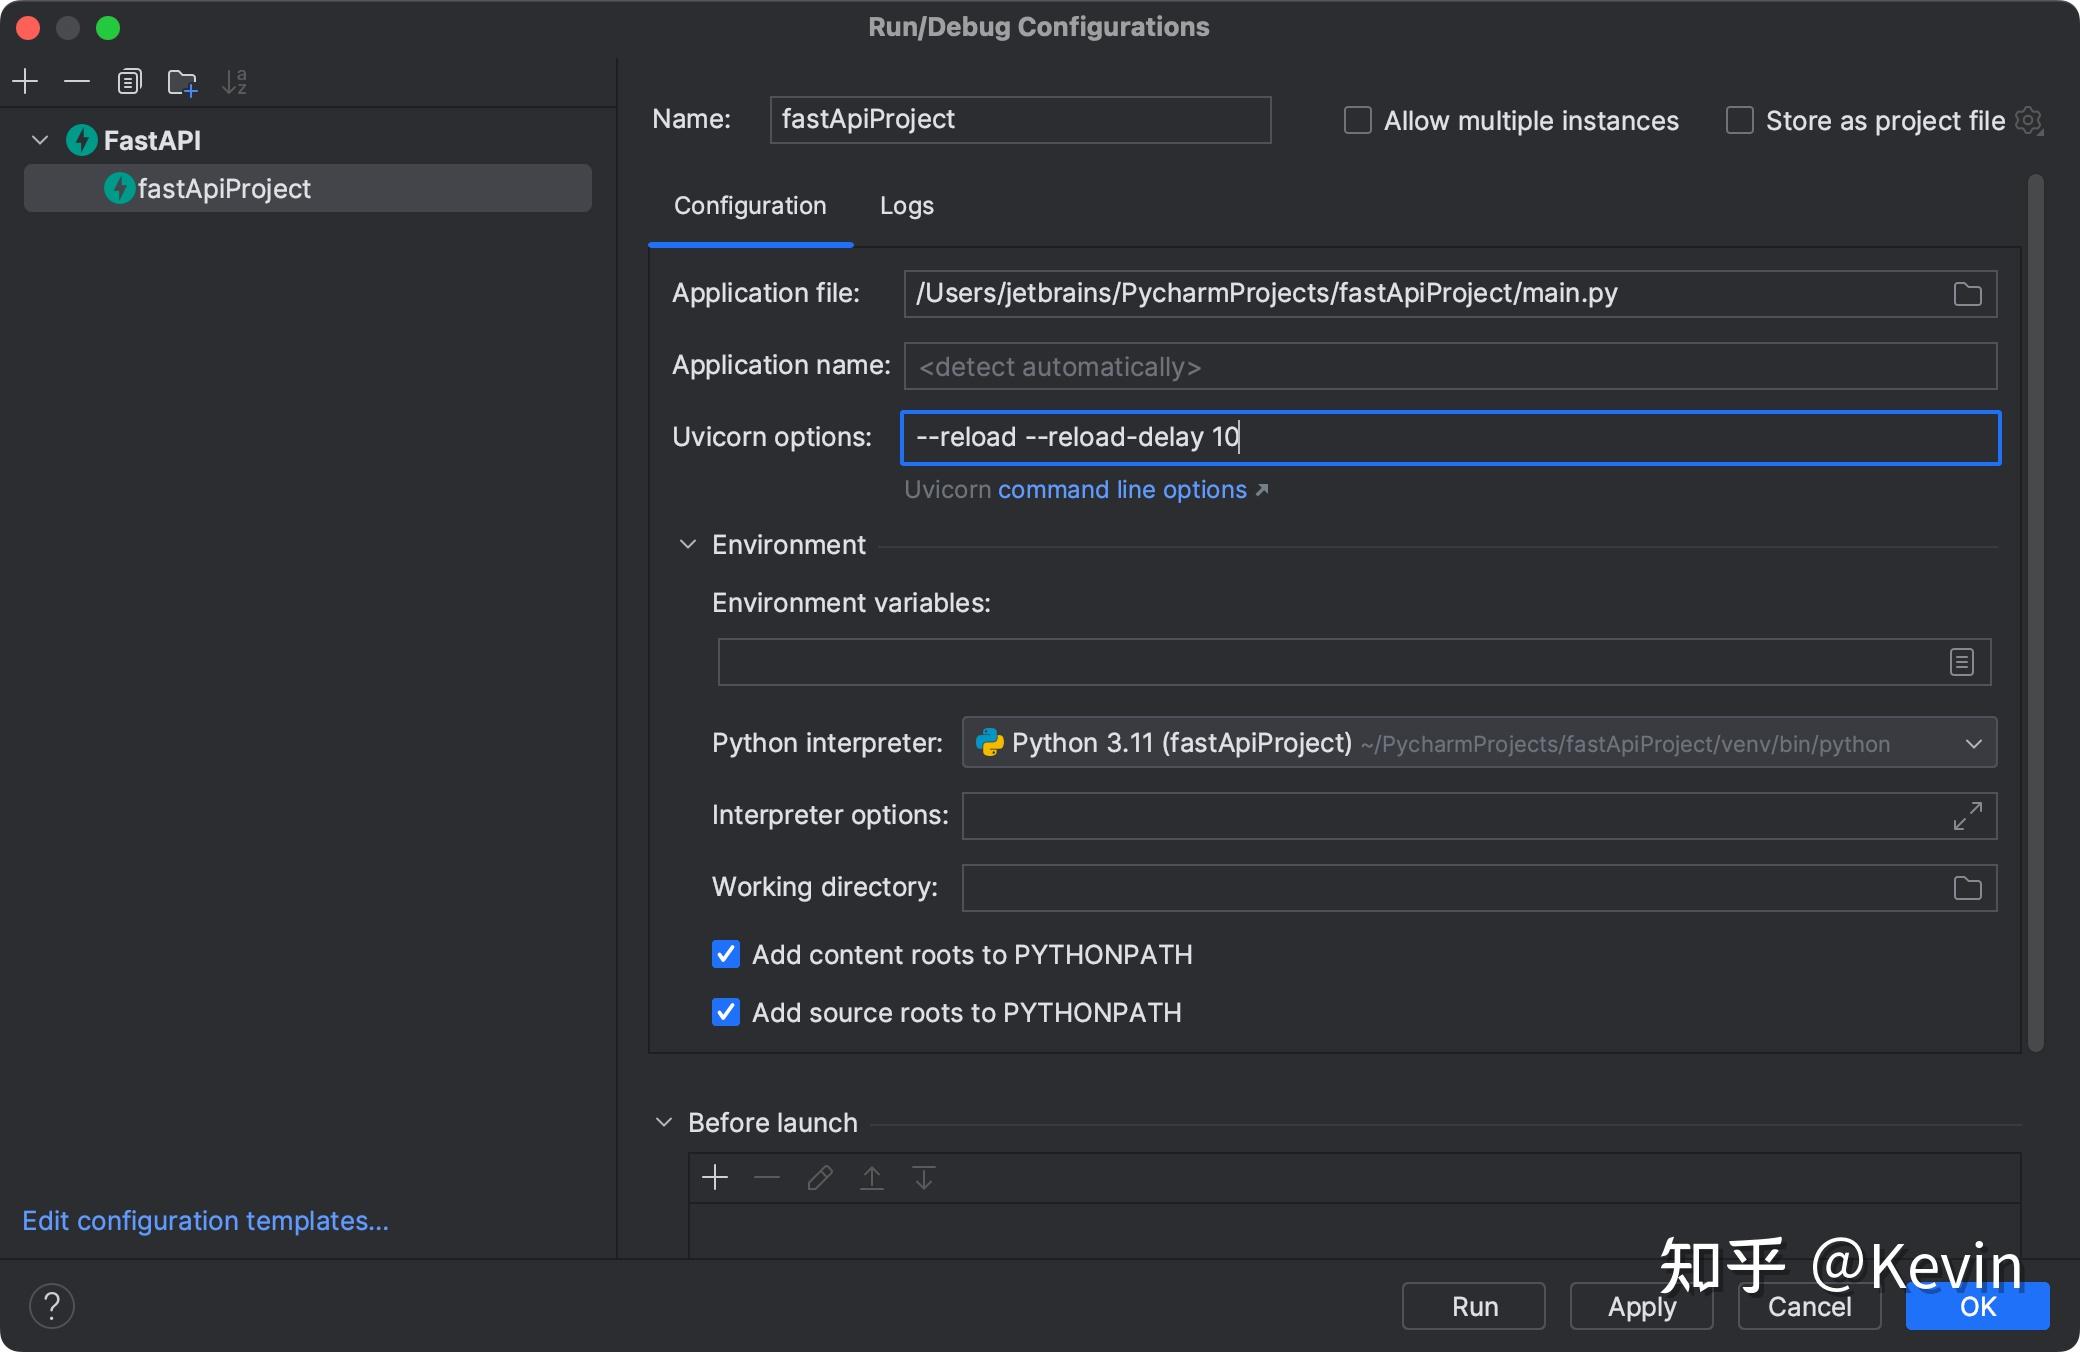
Task: Check Store as project file
Action: click(1739, 120)
